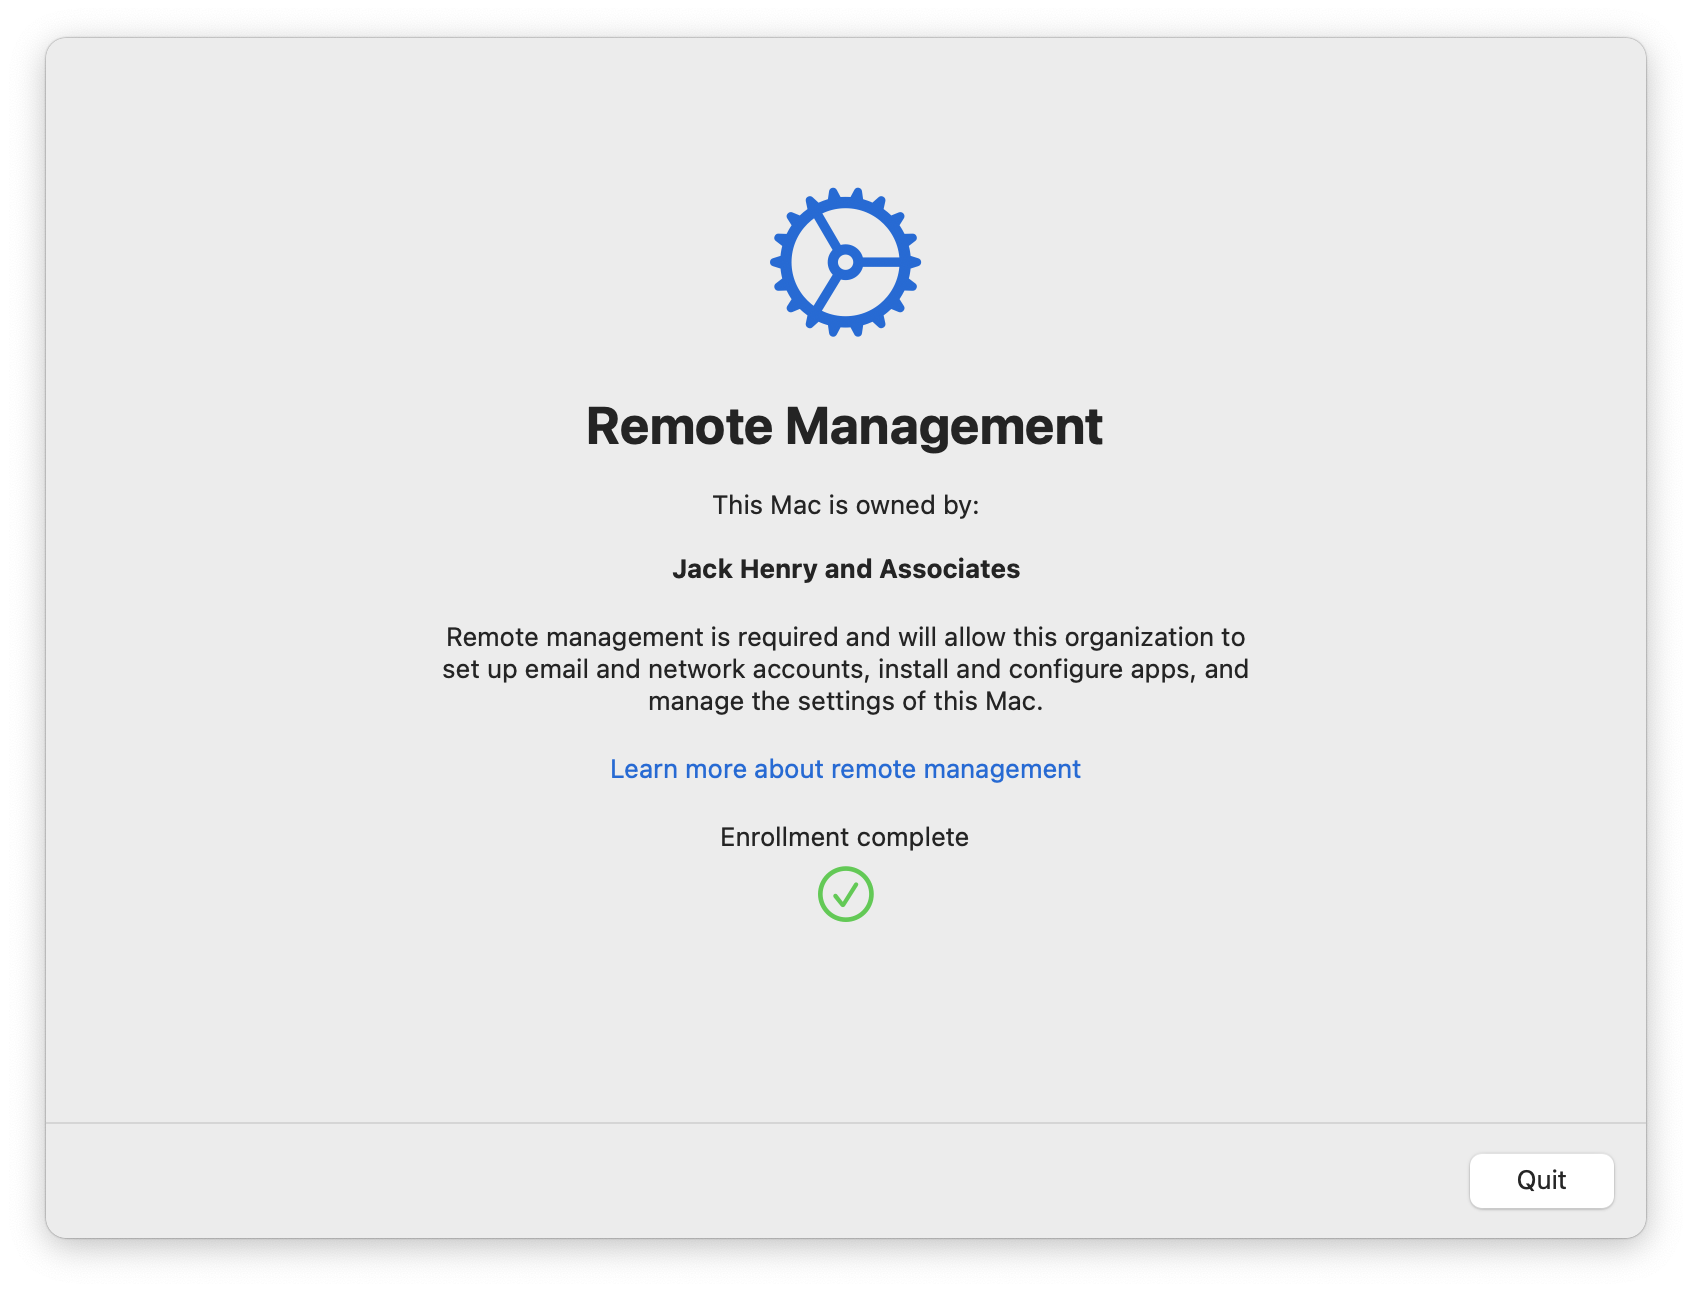
Task: Click the "This Mac is owned by:" label
Action: pos(845,505)
